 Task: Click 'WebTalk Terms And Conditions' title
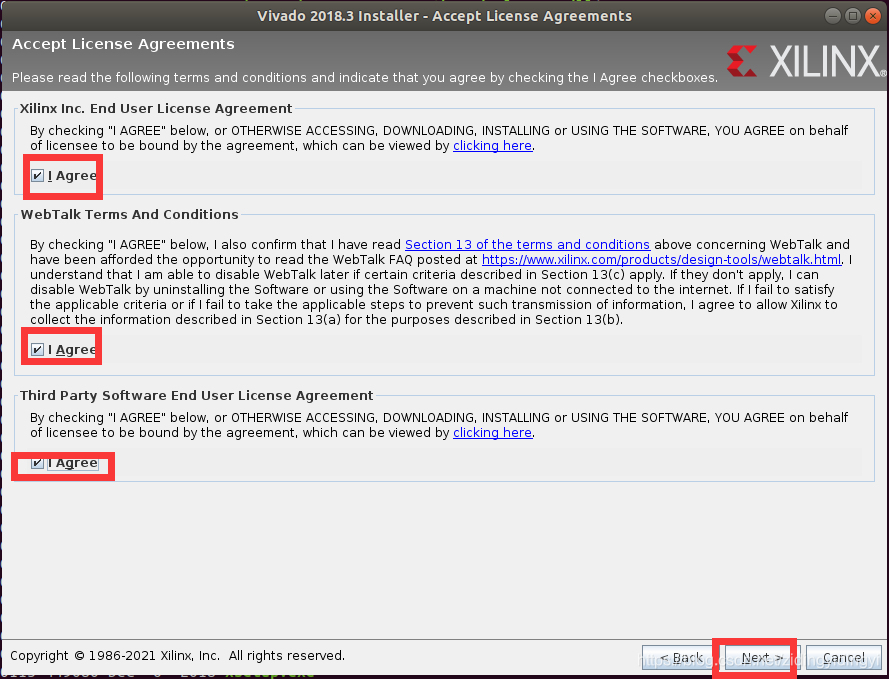(x=129, y=214)
